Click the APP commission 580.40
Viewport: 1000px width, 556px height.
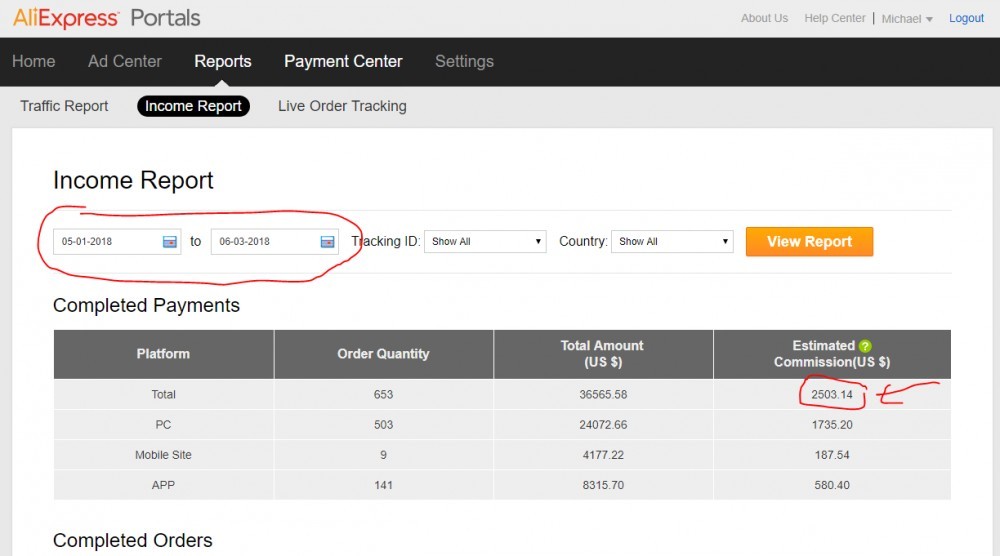(832, 485)
